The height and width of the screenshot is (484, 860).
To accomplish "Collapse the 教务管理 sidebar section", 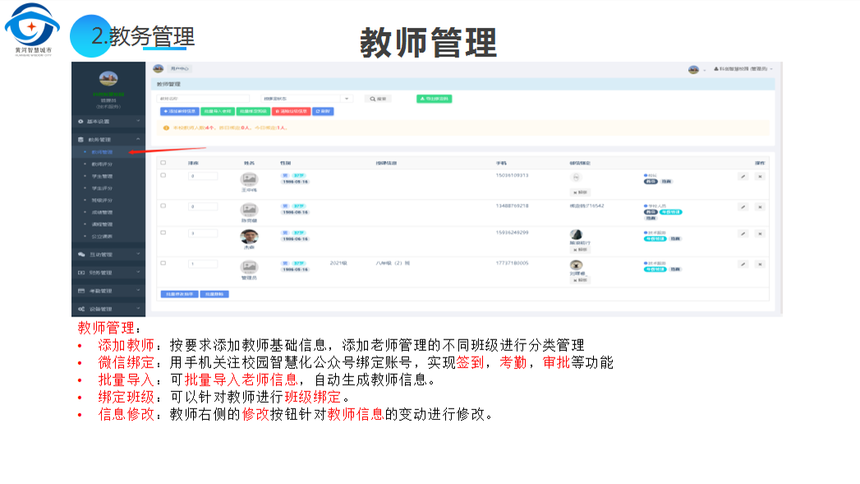I will pos(108,139).
